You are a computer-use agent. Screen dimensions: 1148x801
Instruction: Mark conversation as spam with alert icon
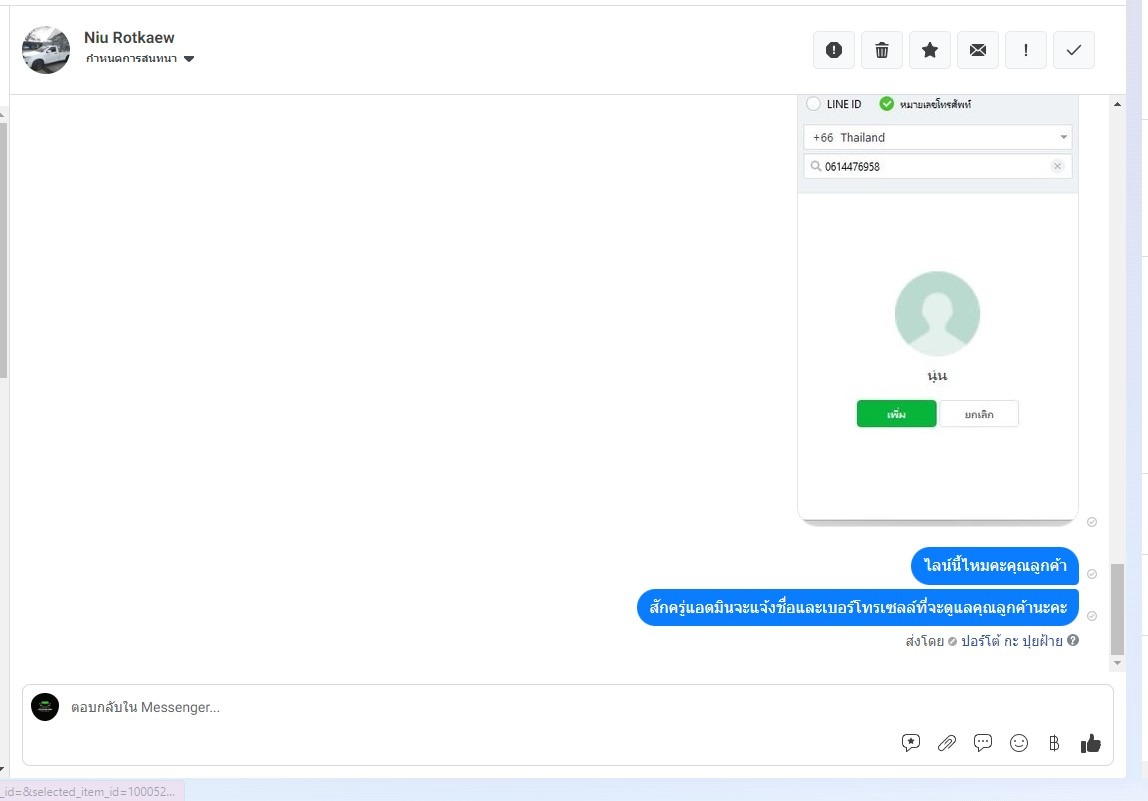(834, 50)
